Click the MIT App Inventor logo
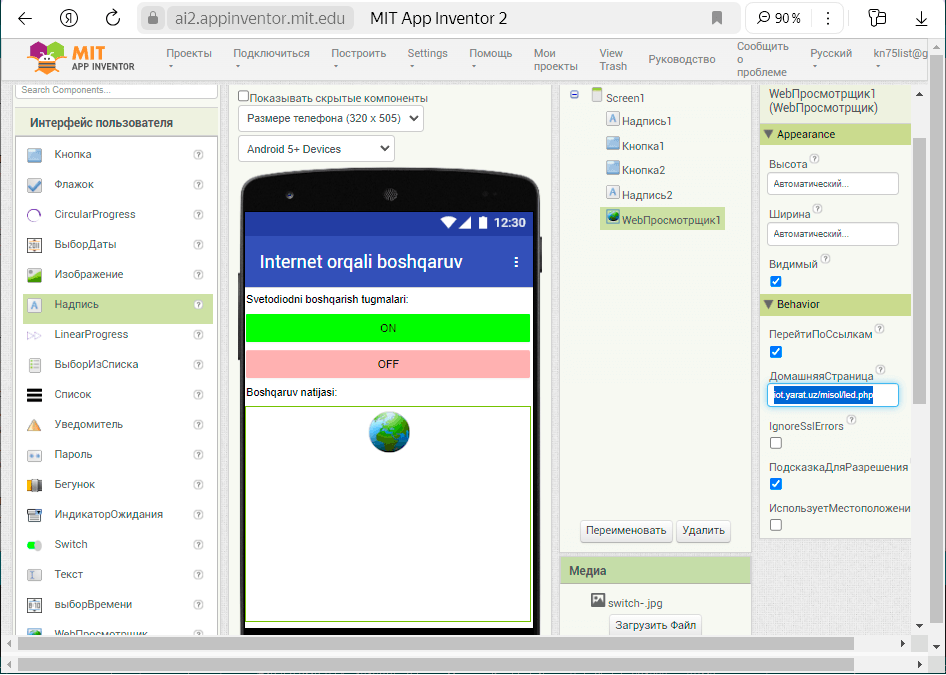This screenshot has width=946, height=675. pos(82,59)
